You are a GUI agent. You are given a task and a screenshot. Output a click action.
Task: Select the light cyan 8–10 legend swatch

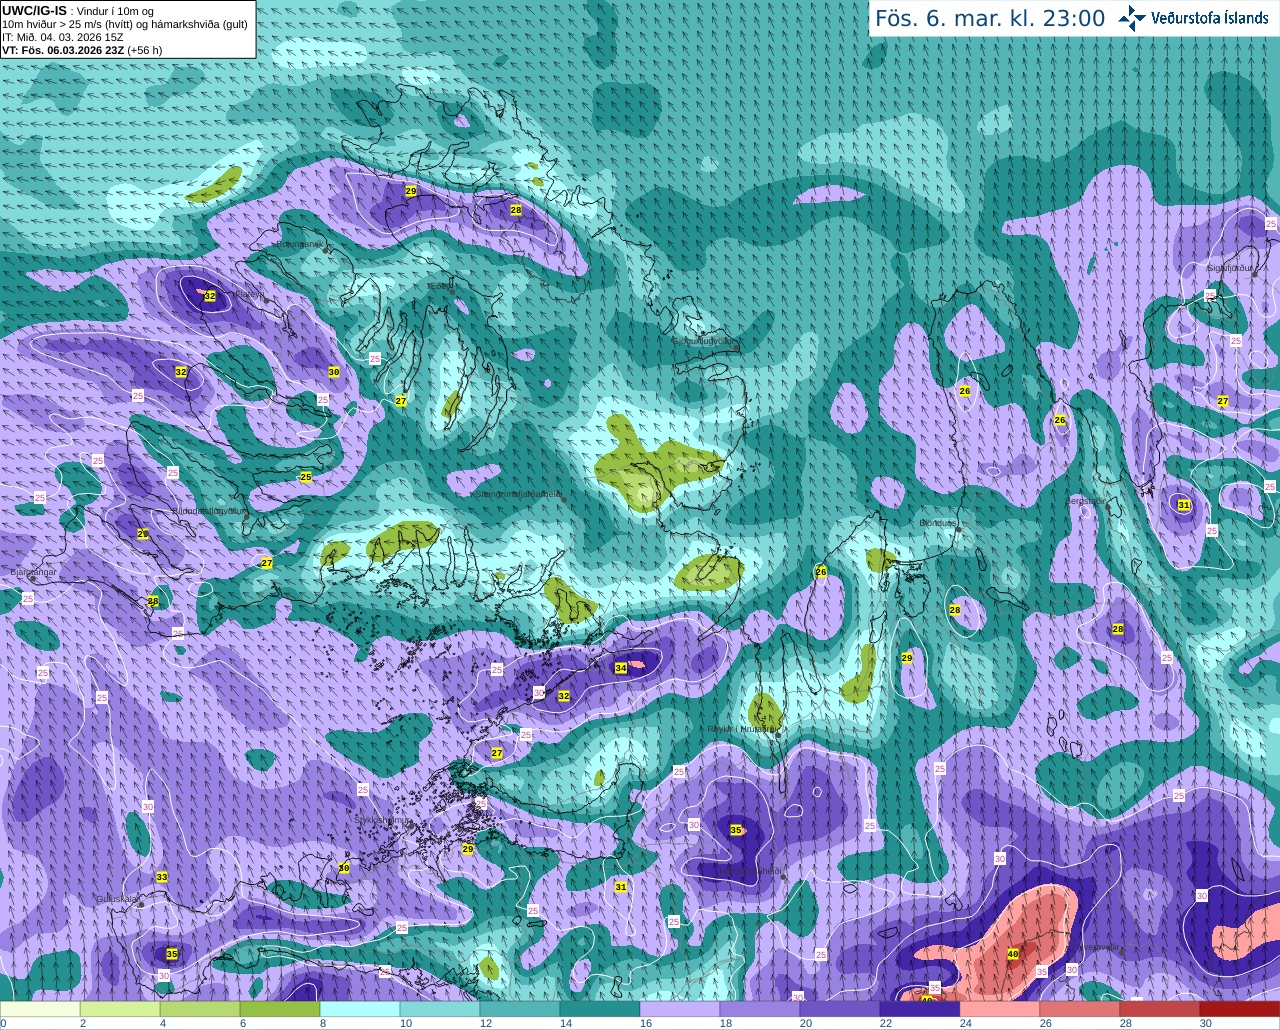click(x=360, y=1009)
